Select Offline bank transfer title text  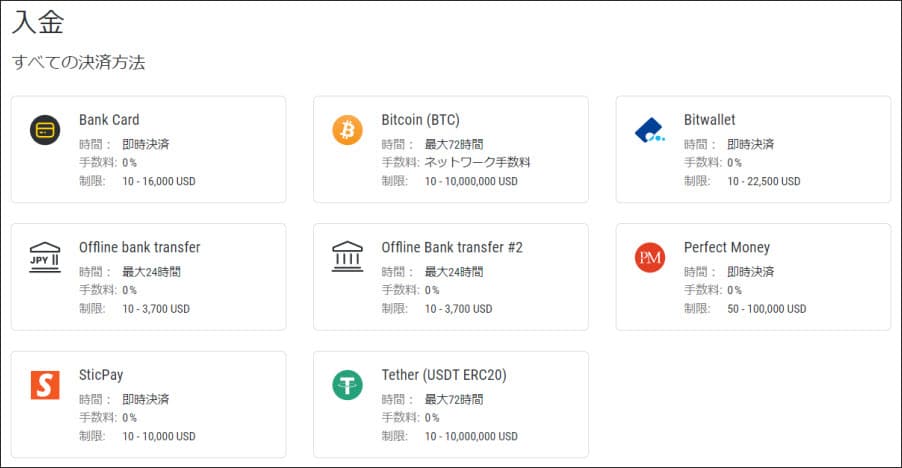[x=139, y=247]
